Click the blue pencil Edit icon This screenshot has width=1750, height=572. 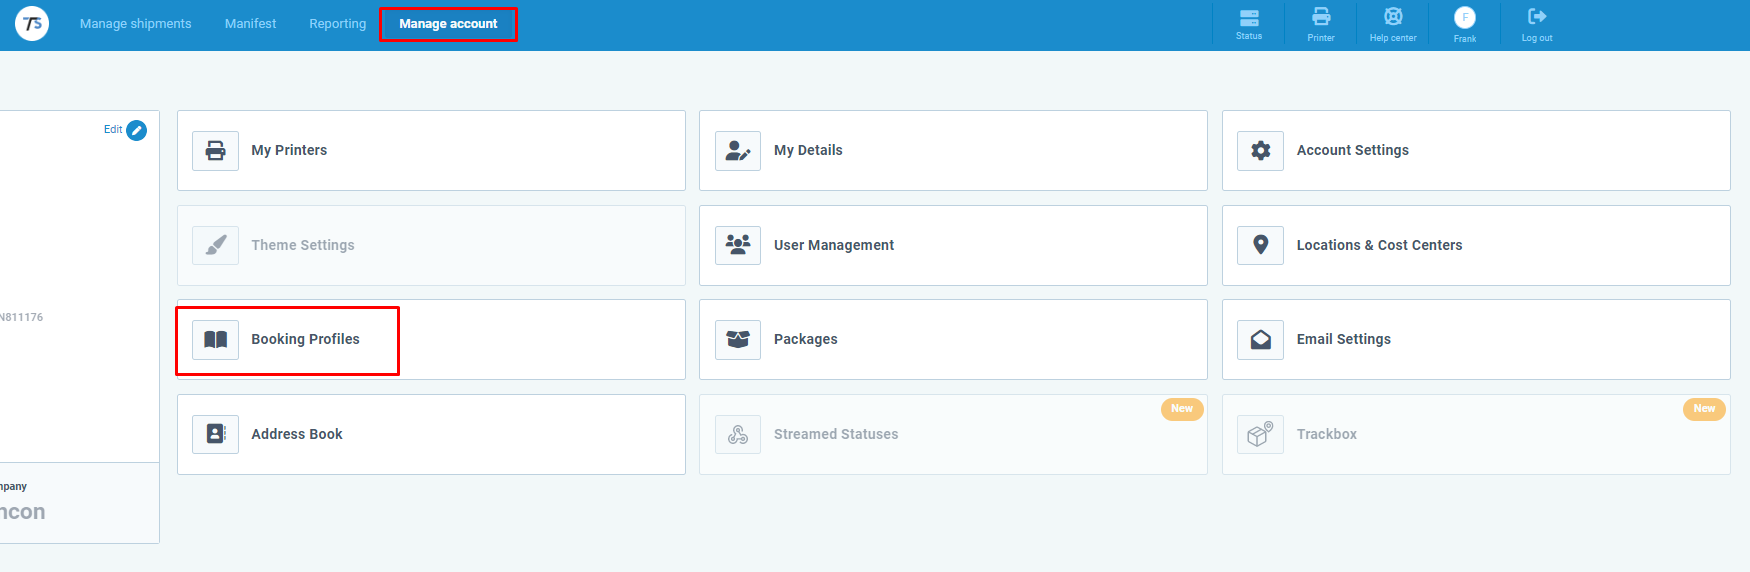137,131
